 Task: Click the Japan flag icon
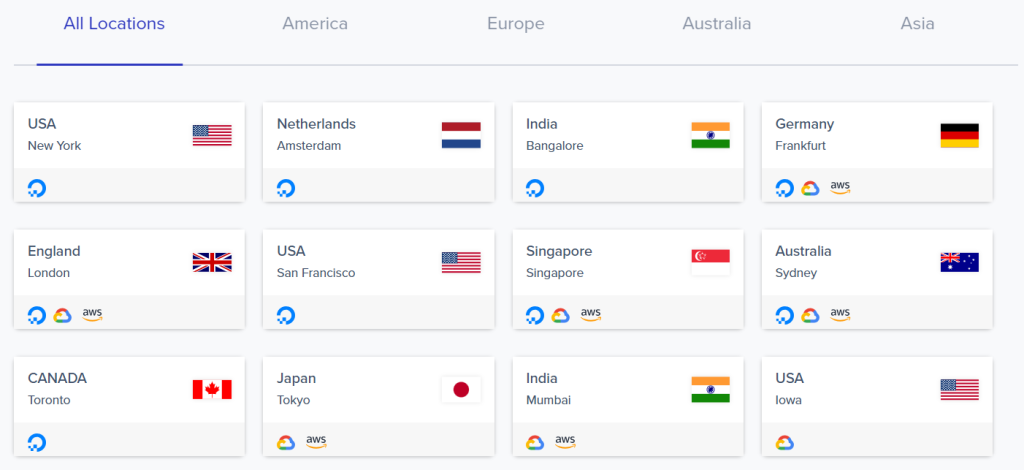461,390
